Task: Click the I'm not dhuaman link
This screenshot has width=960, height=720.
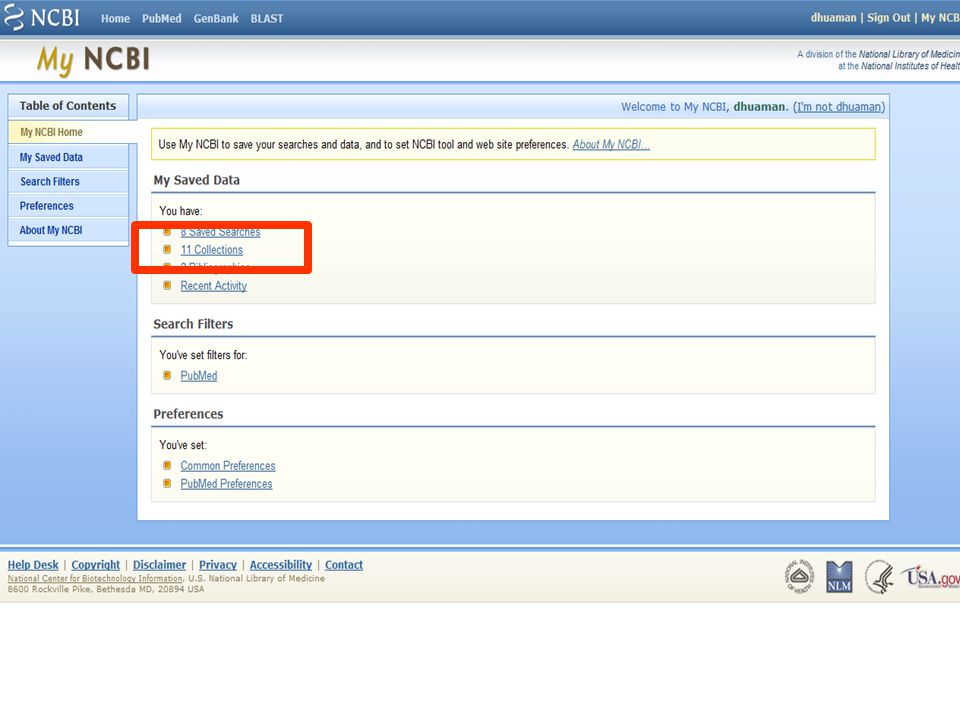Action: tap(839, 107)
